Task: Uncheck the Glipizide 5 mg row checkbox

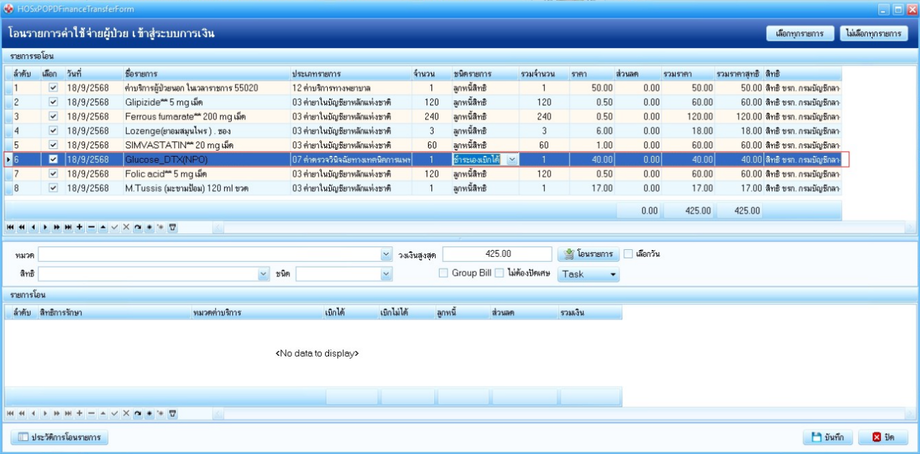Action: 53,101
